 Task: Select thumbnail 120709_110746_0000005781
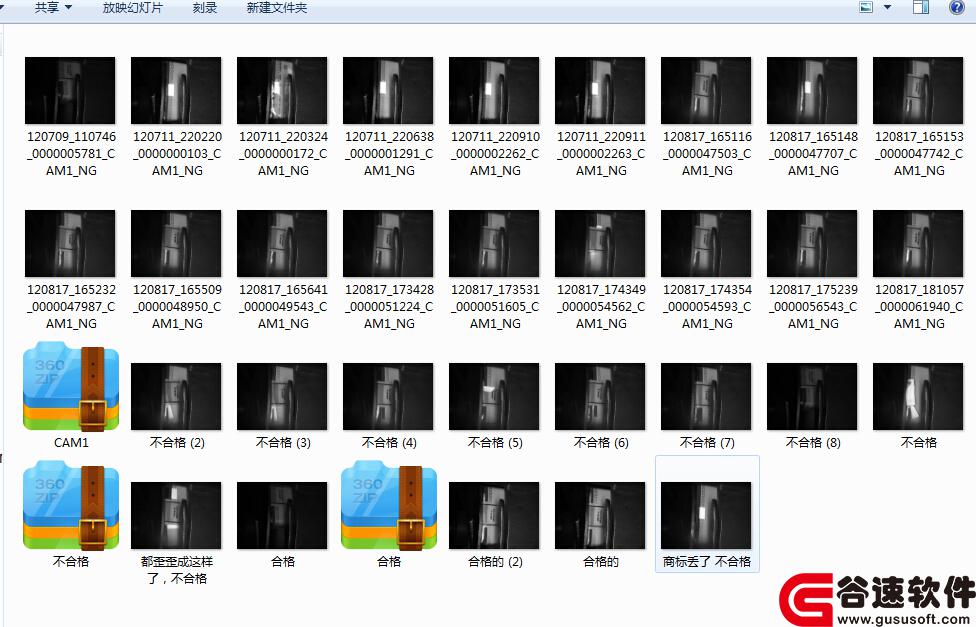click(x=70, y=90)
